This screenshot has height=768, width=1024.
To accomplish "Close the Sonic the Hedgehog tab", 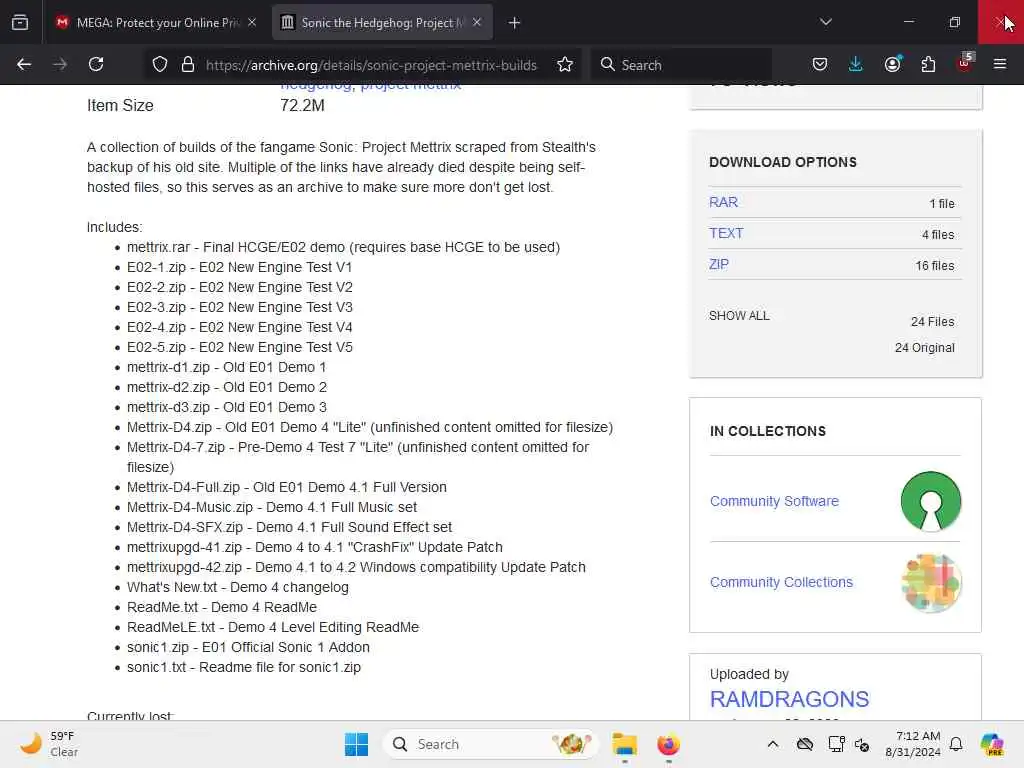I will (x=477, y=22).
